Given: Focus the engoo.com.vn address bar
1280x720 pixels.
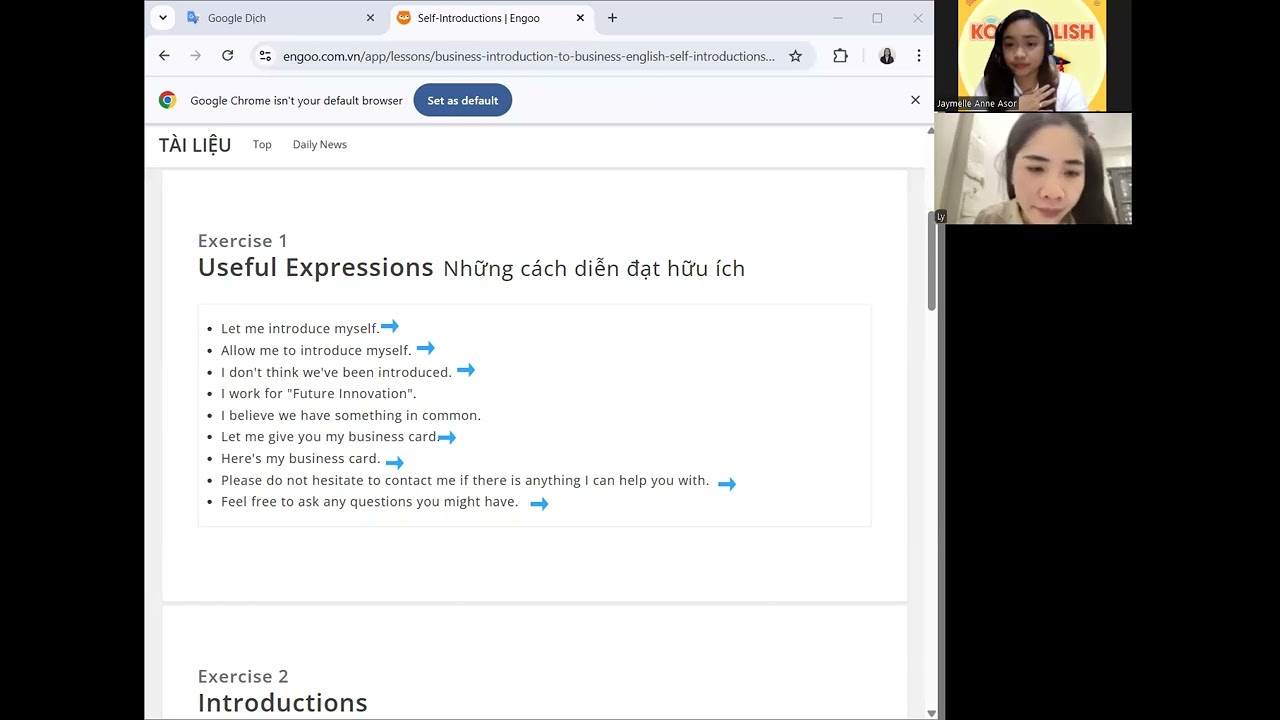Looking at the screenshot, I should 528,56.
